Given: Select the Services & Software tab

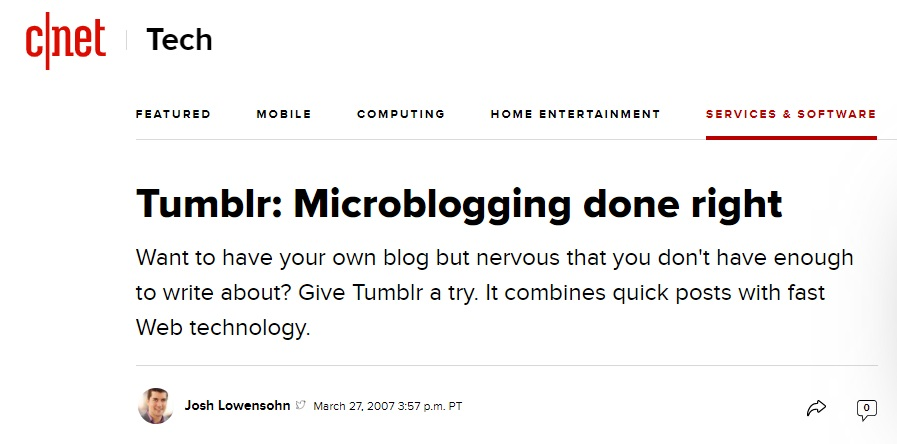Looking at the screenshot, I should 791,114.
